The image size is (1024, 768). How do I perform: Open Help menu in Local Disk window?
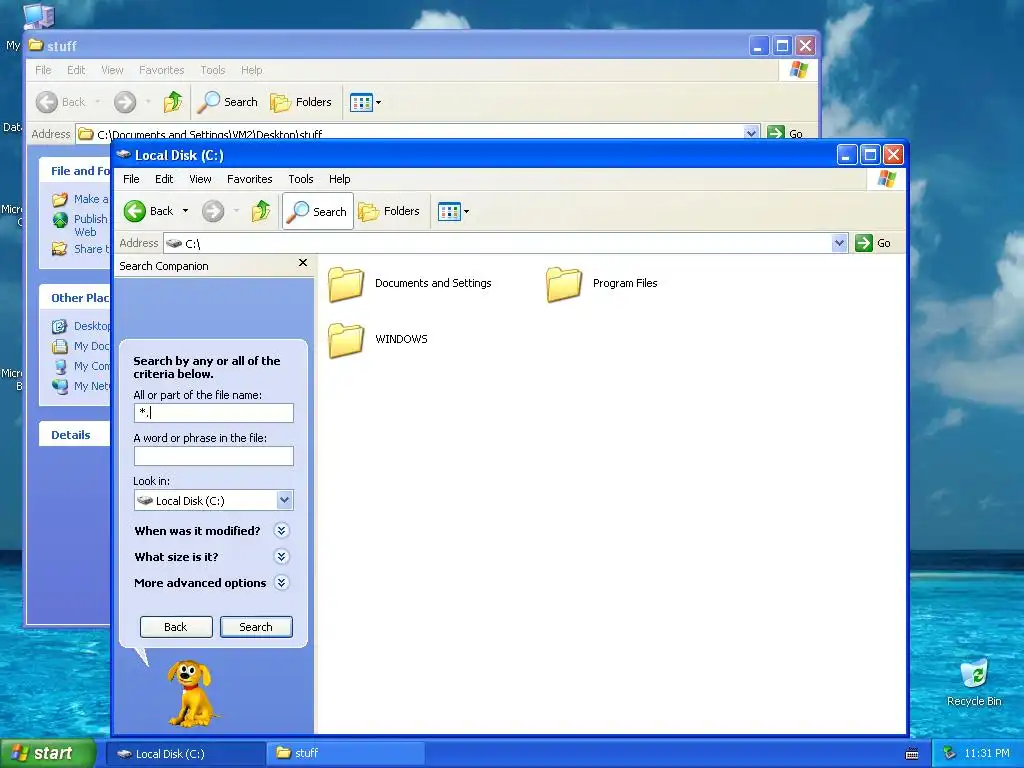(340, 179)
